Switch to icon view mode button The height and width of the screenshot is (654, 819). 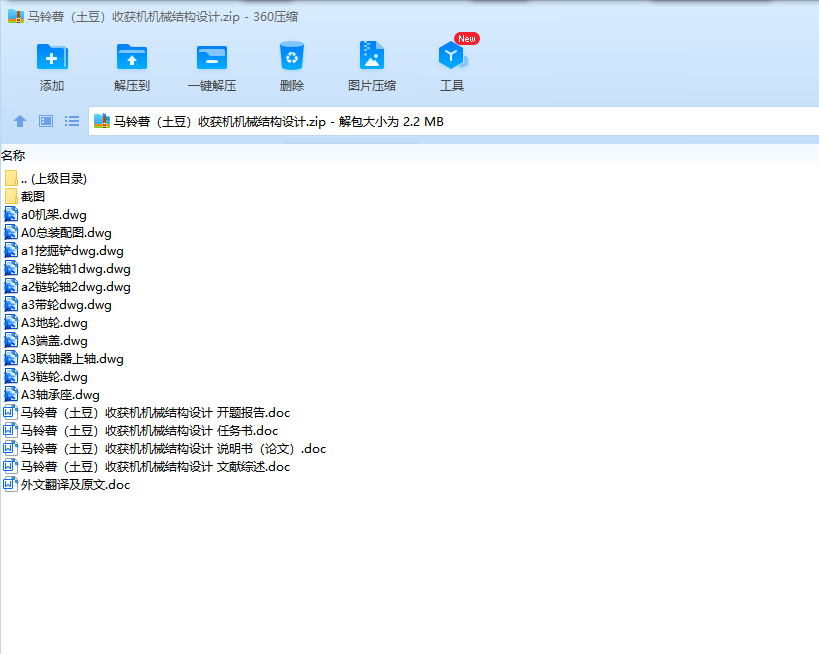pyautogui.click(x=46, y=121)
